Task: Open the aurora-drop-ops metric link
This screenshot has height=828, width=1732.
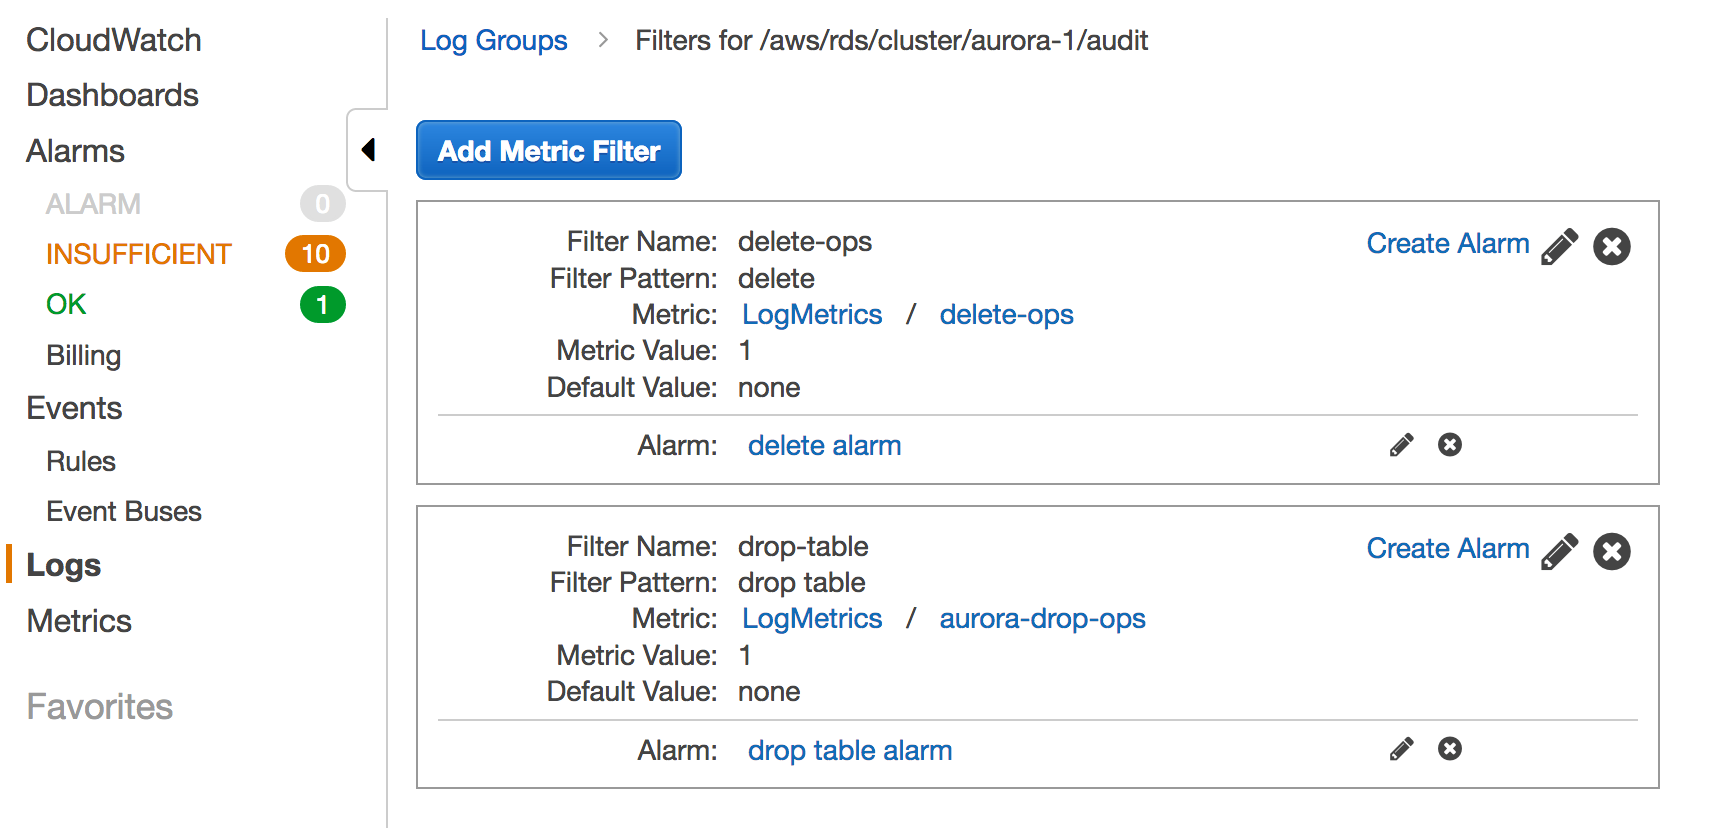Action: click(1042, 619)
